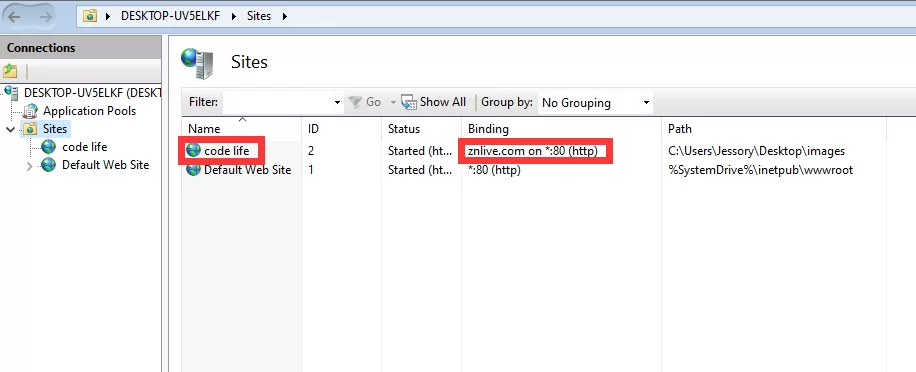The image size is (916, 372).
Task: Click Default Web Site globe icon in the tree
Action: click(48, 166)
